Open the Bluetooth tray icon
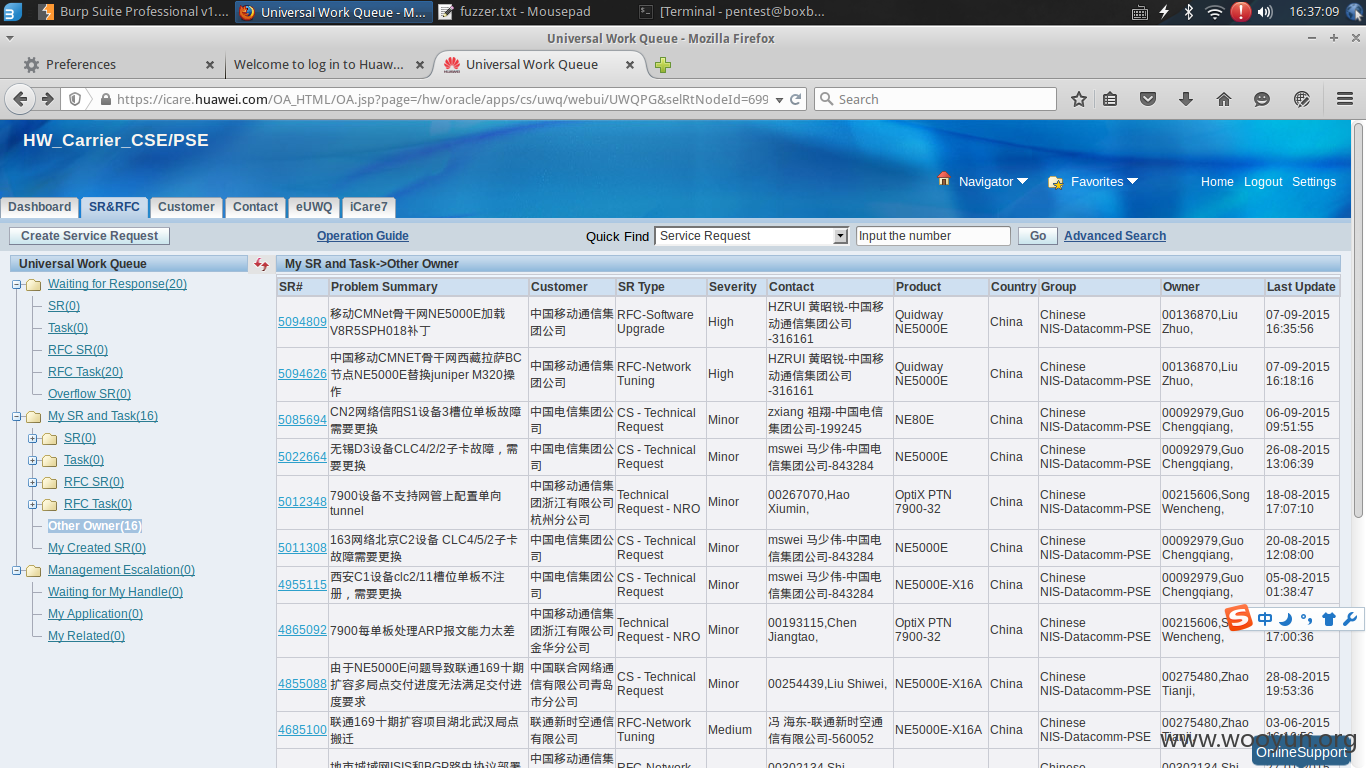Screen dimensions: 1366x768 point(1189,12)
